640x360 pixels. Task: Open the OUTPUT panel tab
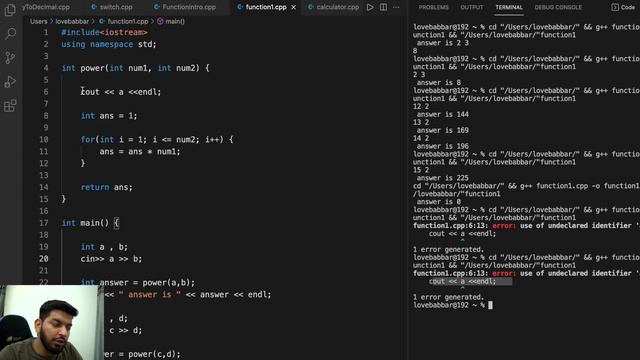pos(471,7)
